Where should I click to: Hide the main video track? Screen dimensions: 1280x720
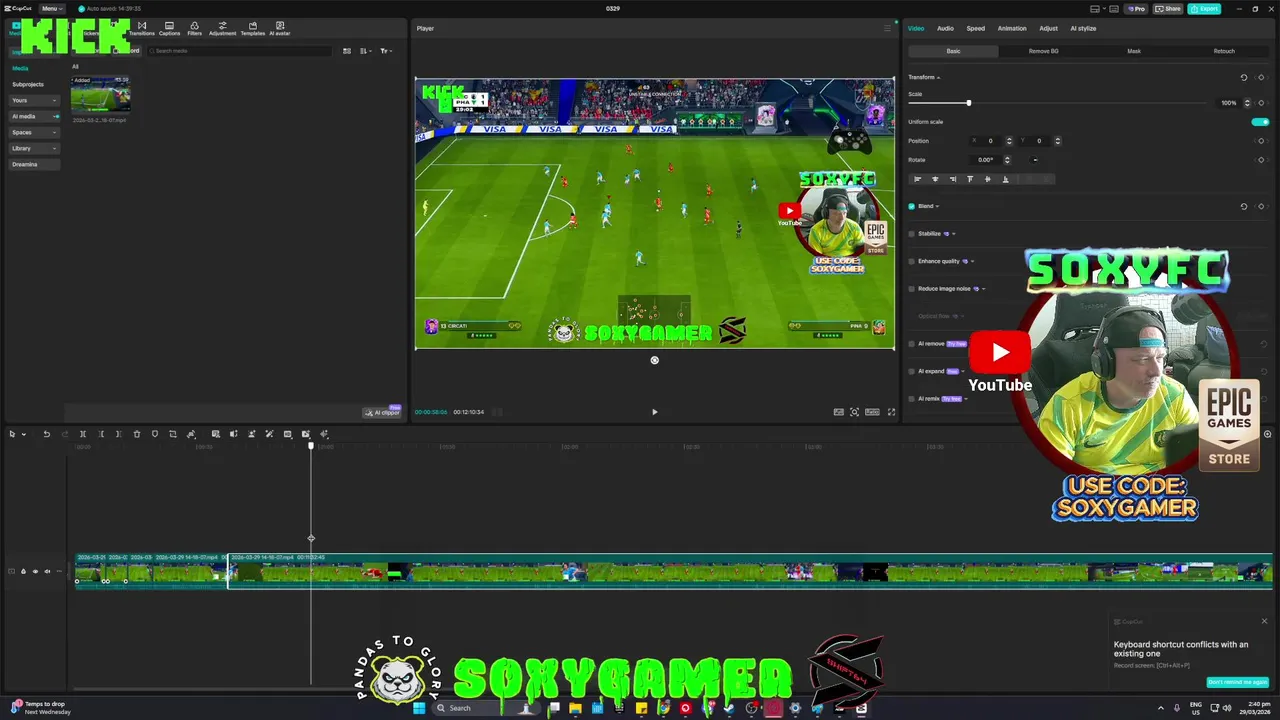click(x=35, y=572)
